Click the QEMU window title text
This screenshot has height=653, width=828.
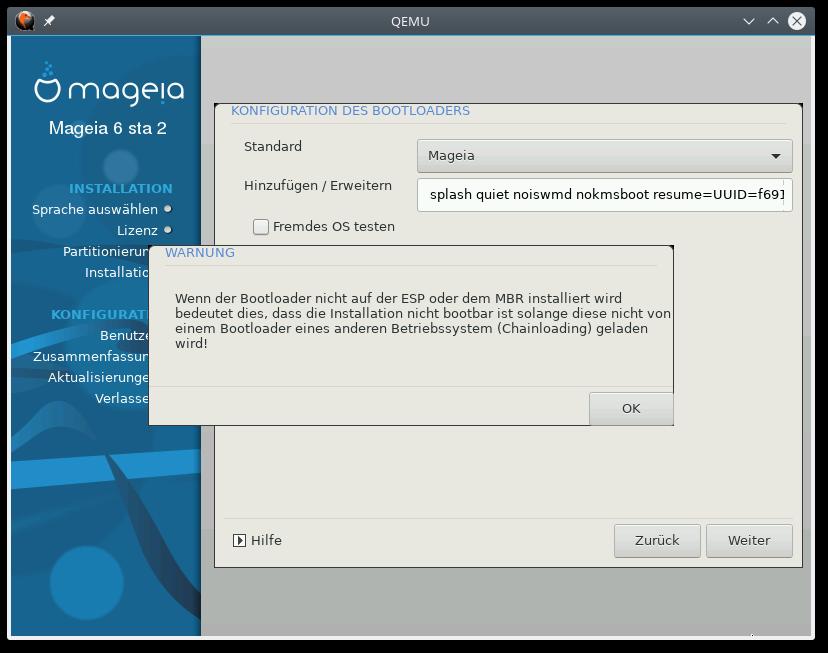click(x=410, y=22)
